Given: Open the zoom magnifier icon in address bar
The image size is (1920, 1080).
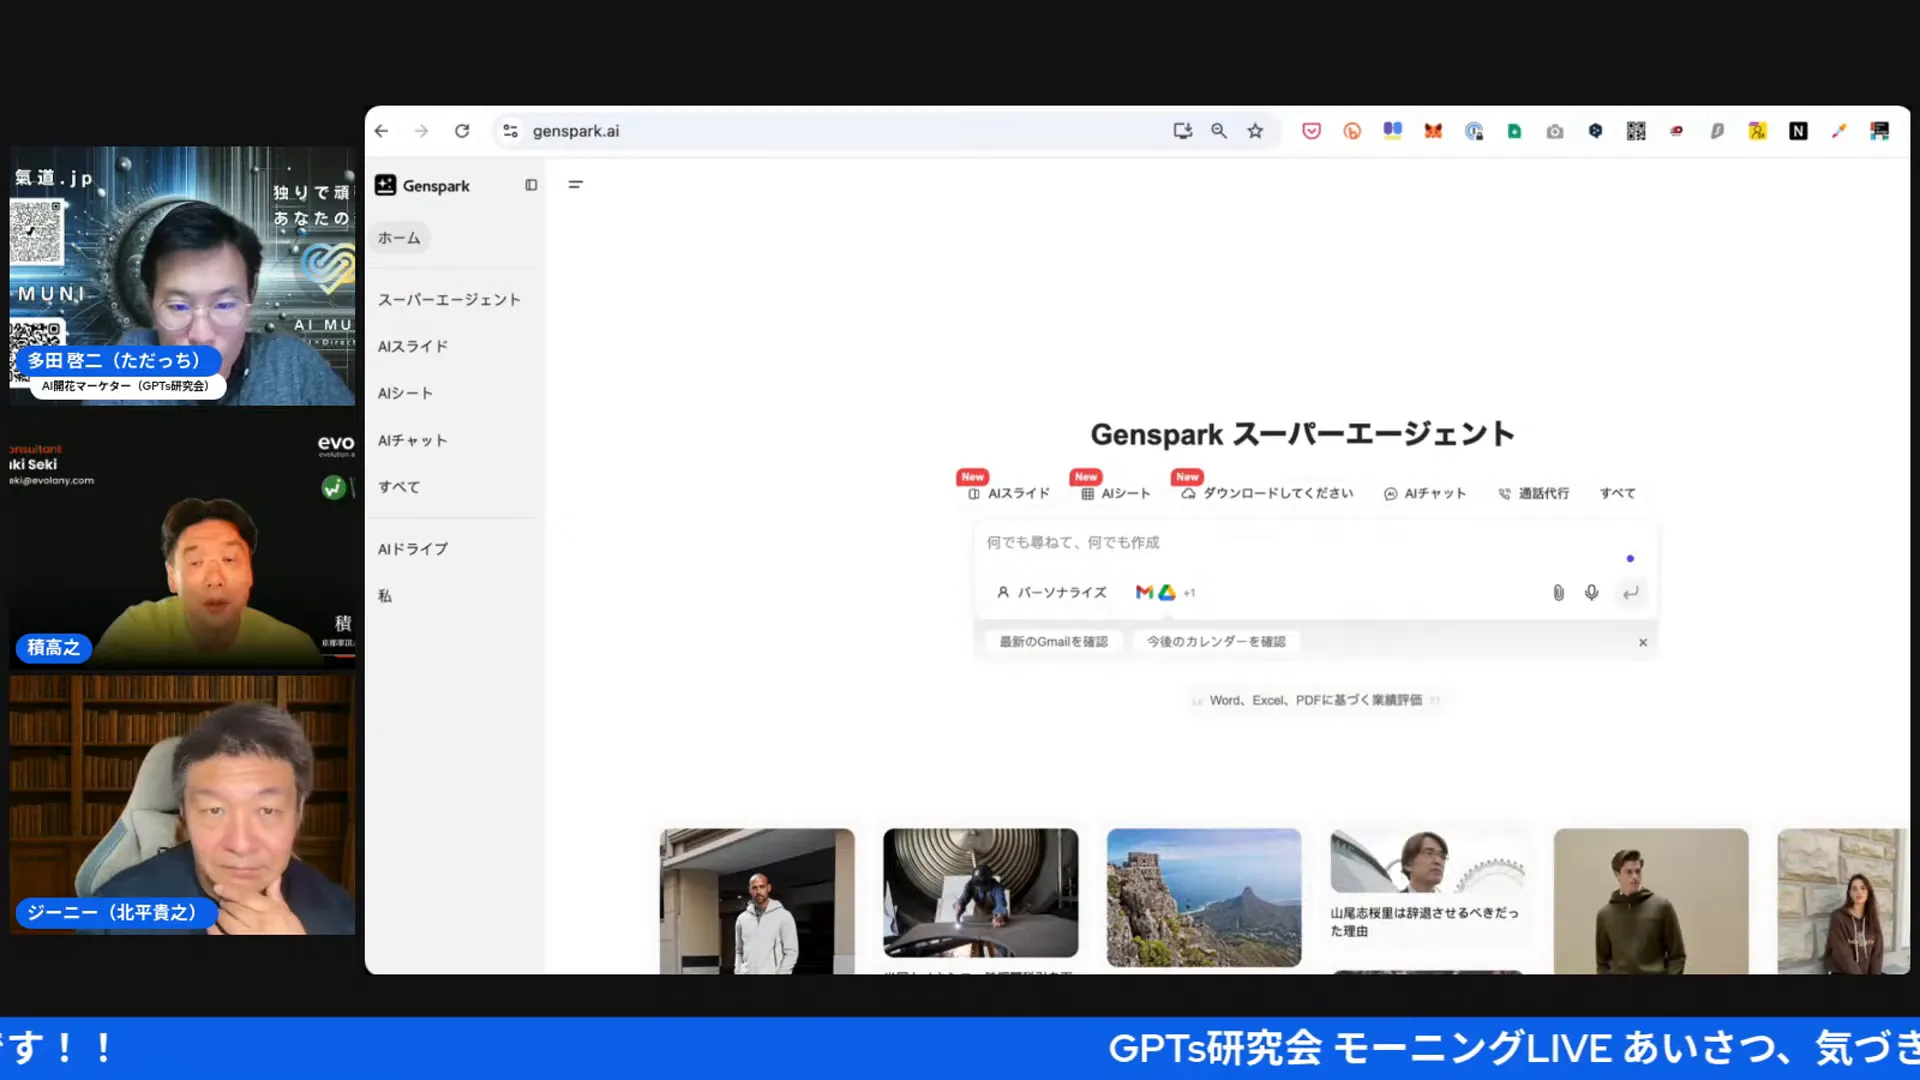Looking at the screenshot, I should [1218, 131].
